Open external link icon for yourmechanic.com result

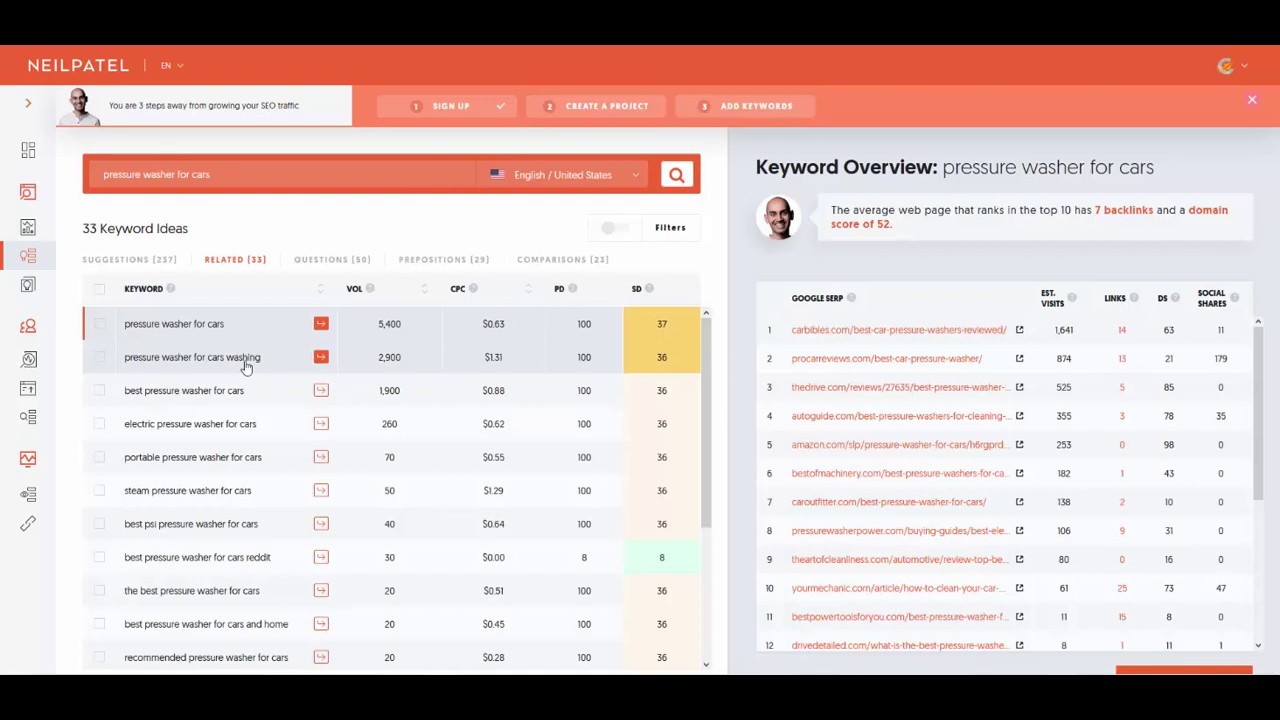(x=1019, y=588)
